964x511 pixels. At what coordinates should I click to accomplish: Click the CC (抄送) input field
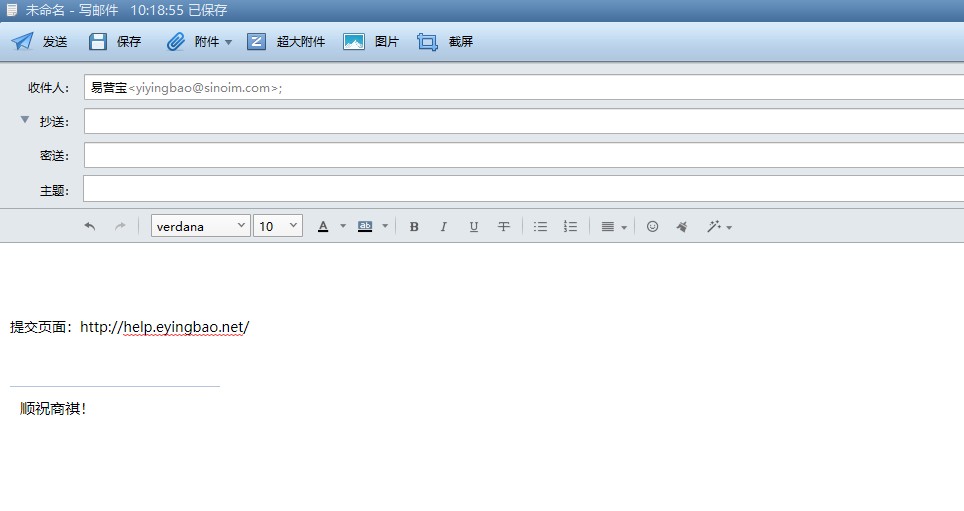click(524, 121)
